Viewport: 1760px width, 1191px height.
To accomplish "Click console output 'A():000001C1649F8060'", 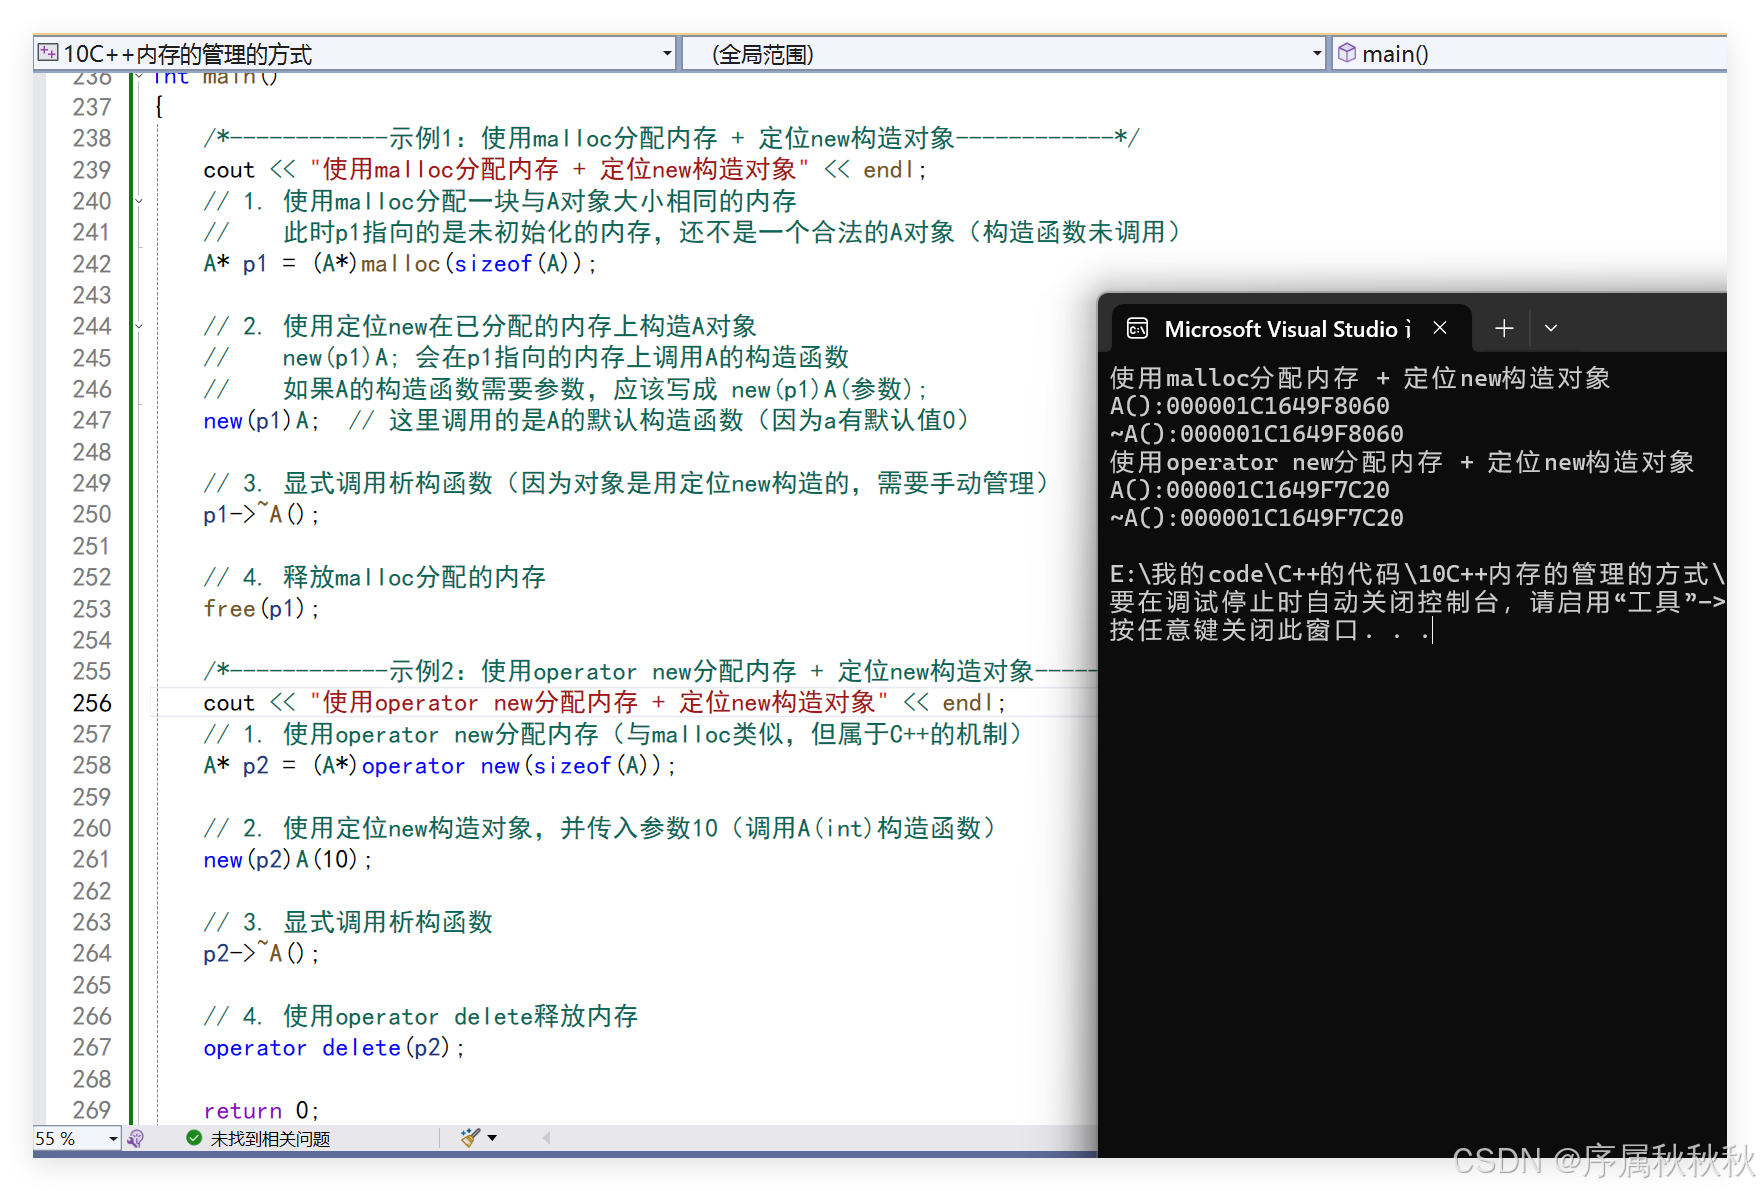I will [x=1250, y=406].
